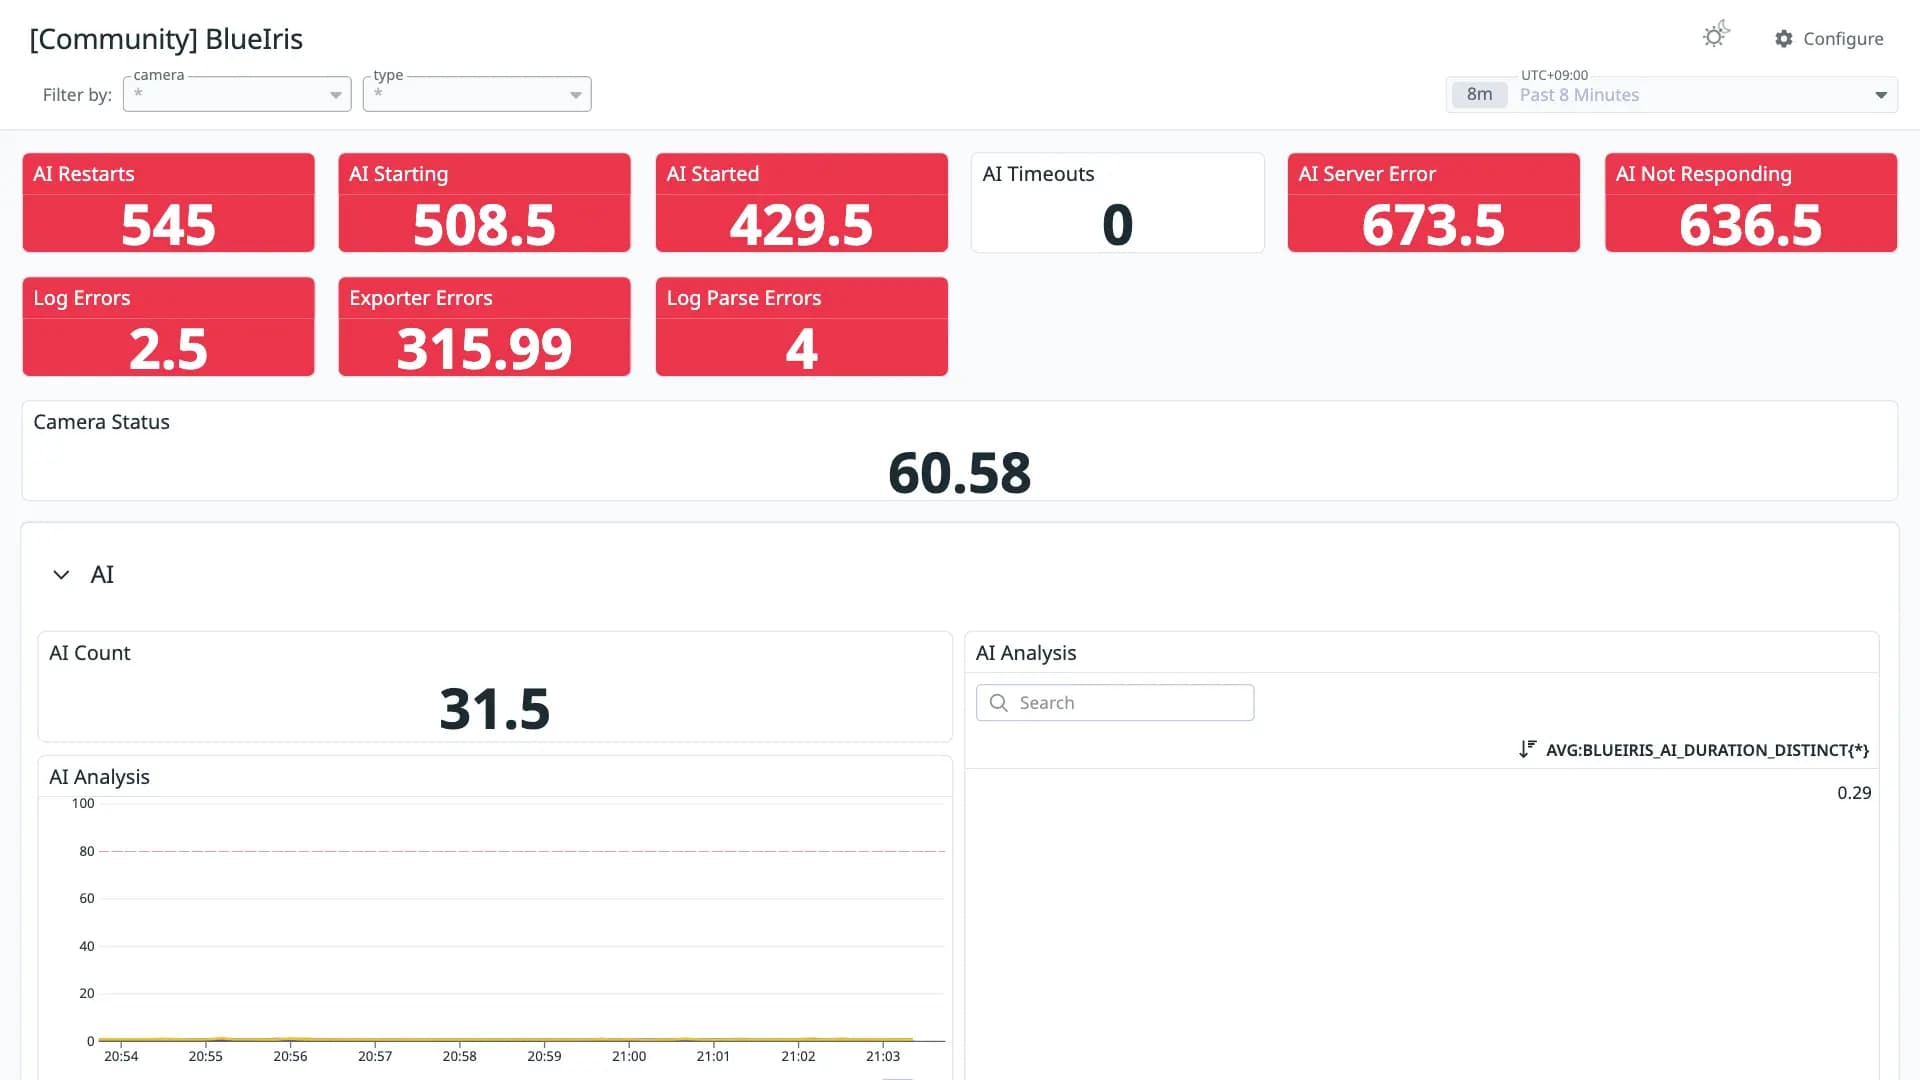Click the 21:00 marker on AI Analysis chart

(x=629, y=1056)
